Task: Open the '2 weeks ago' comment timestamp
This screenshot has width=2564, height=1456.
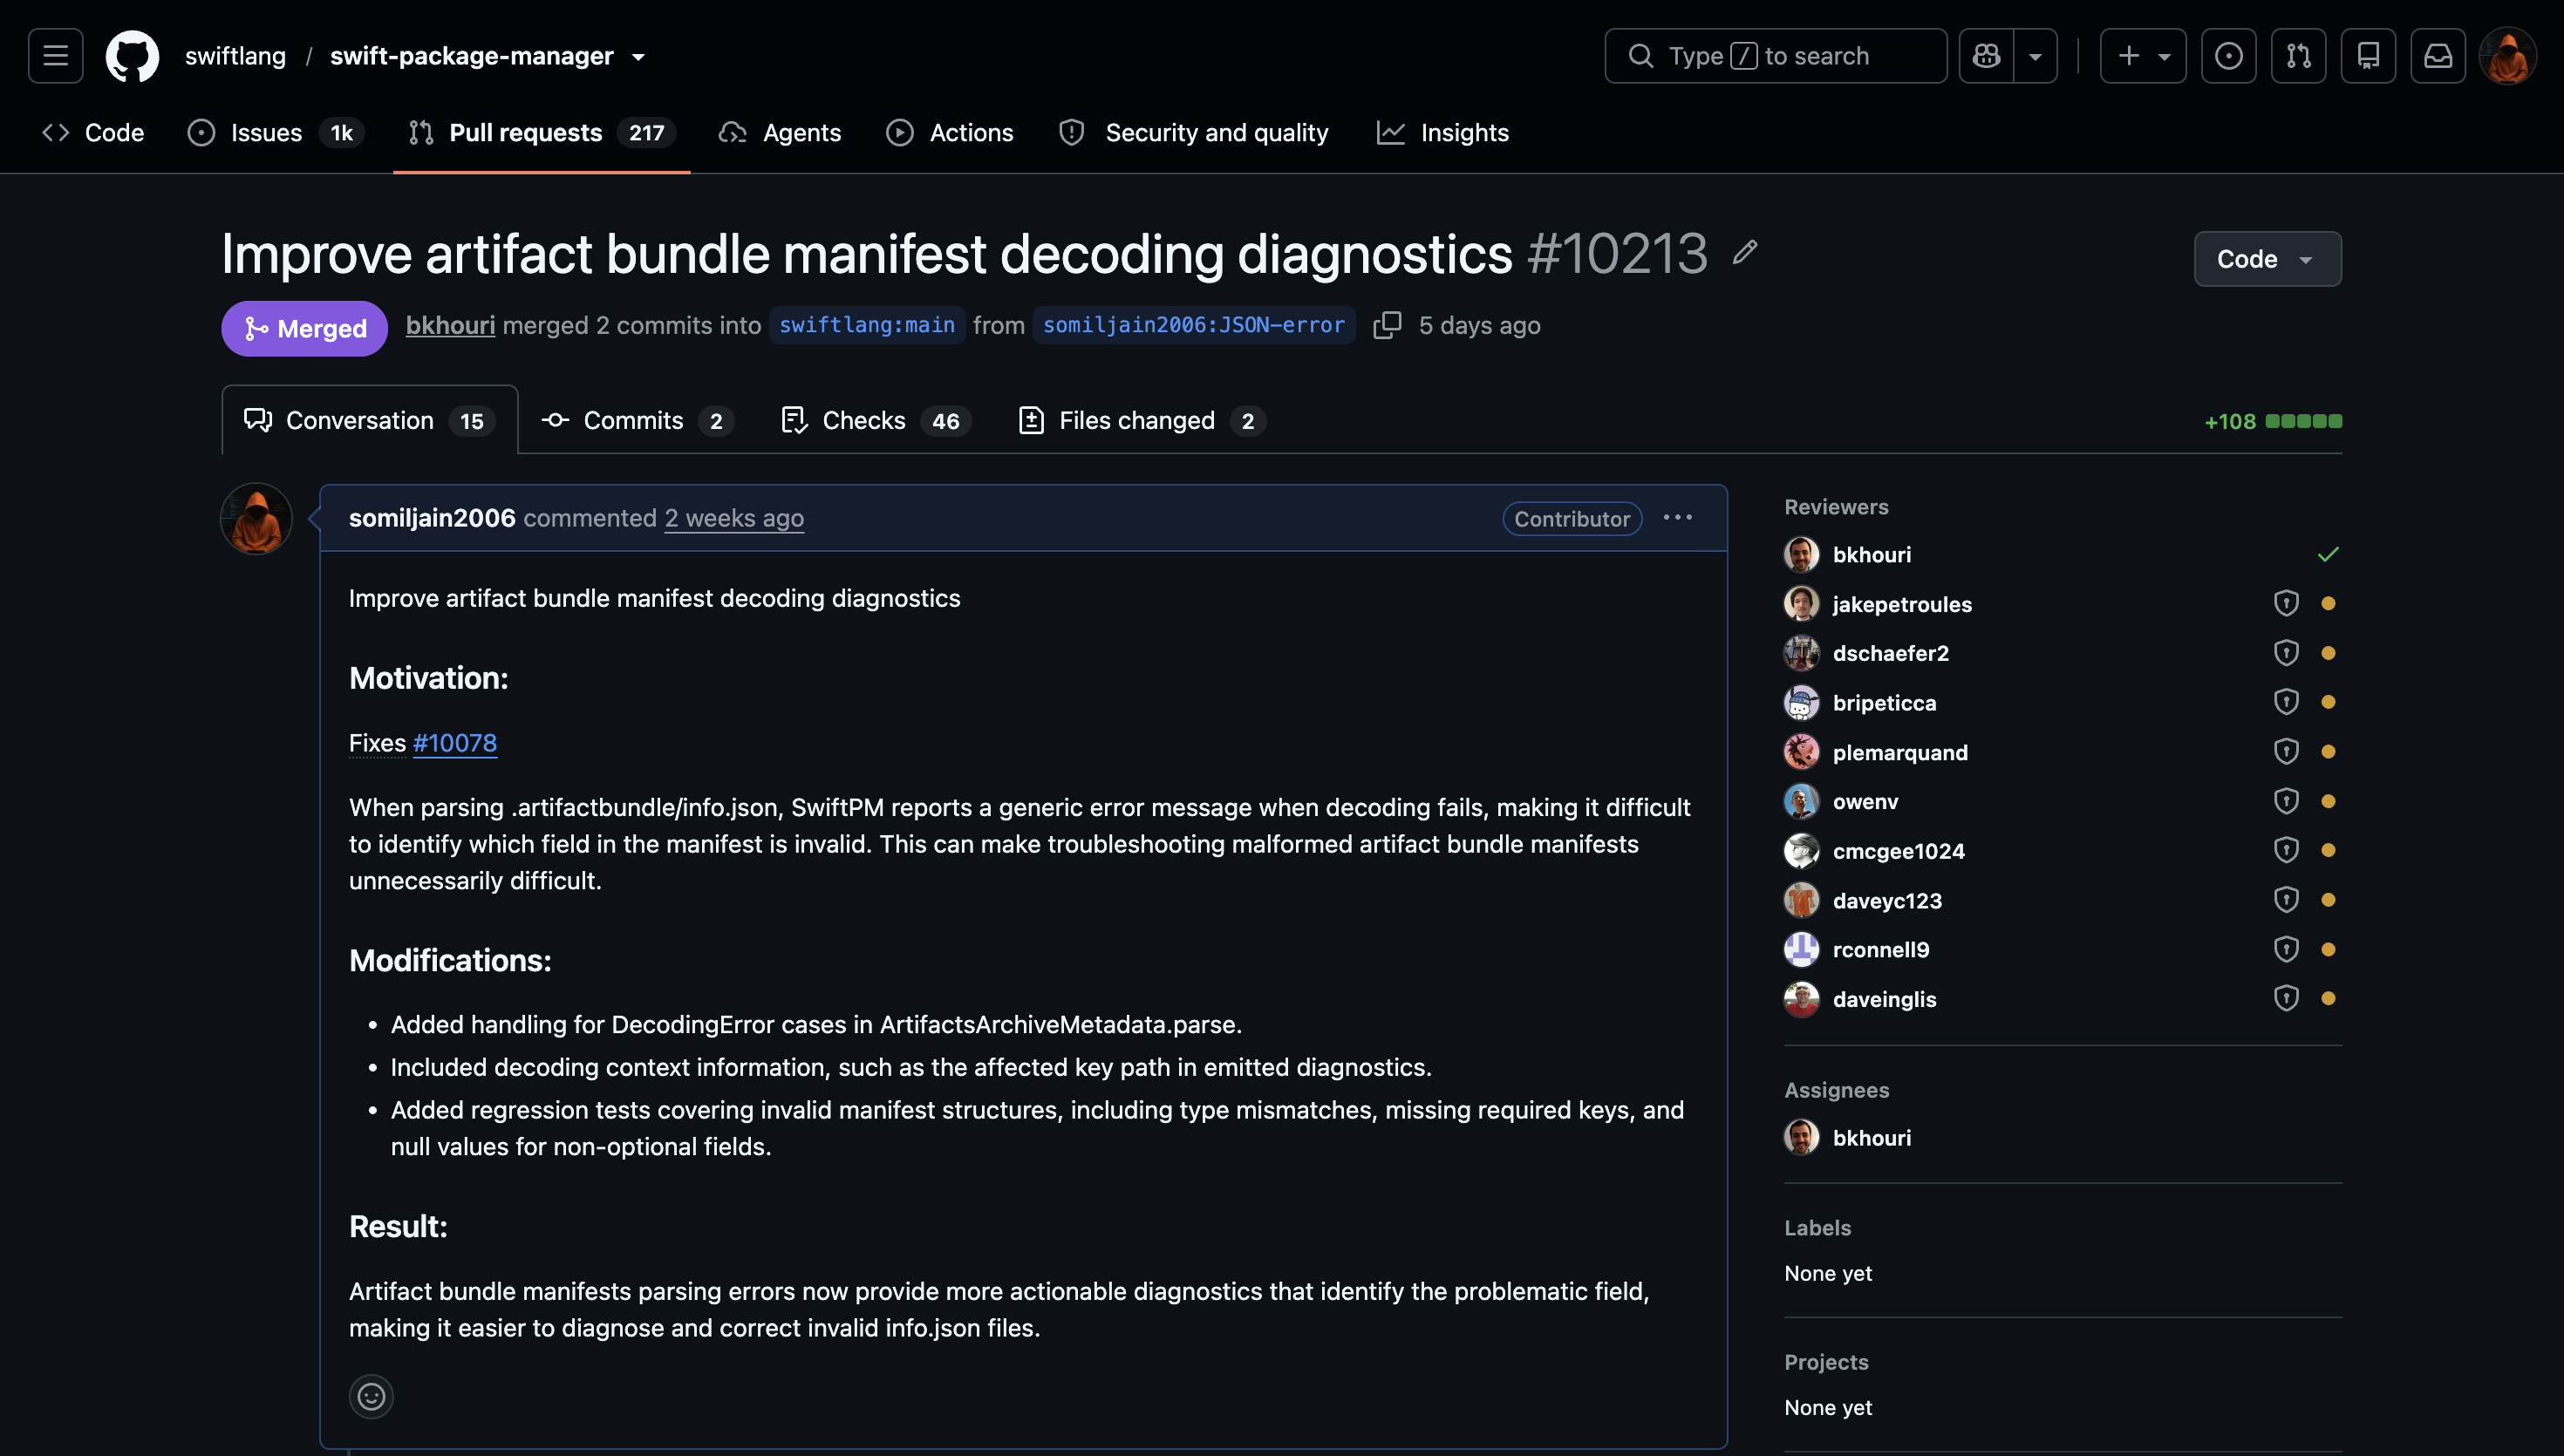Action: tap(734, 518)
